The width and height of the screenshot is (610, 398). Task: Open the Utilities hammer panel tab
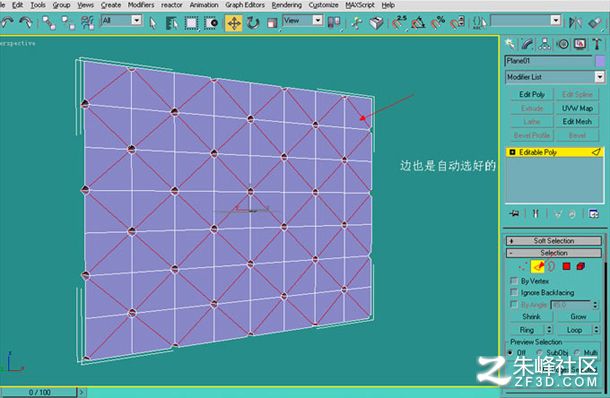tap(597, 44)
